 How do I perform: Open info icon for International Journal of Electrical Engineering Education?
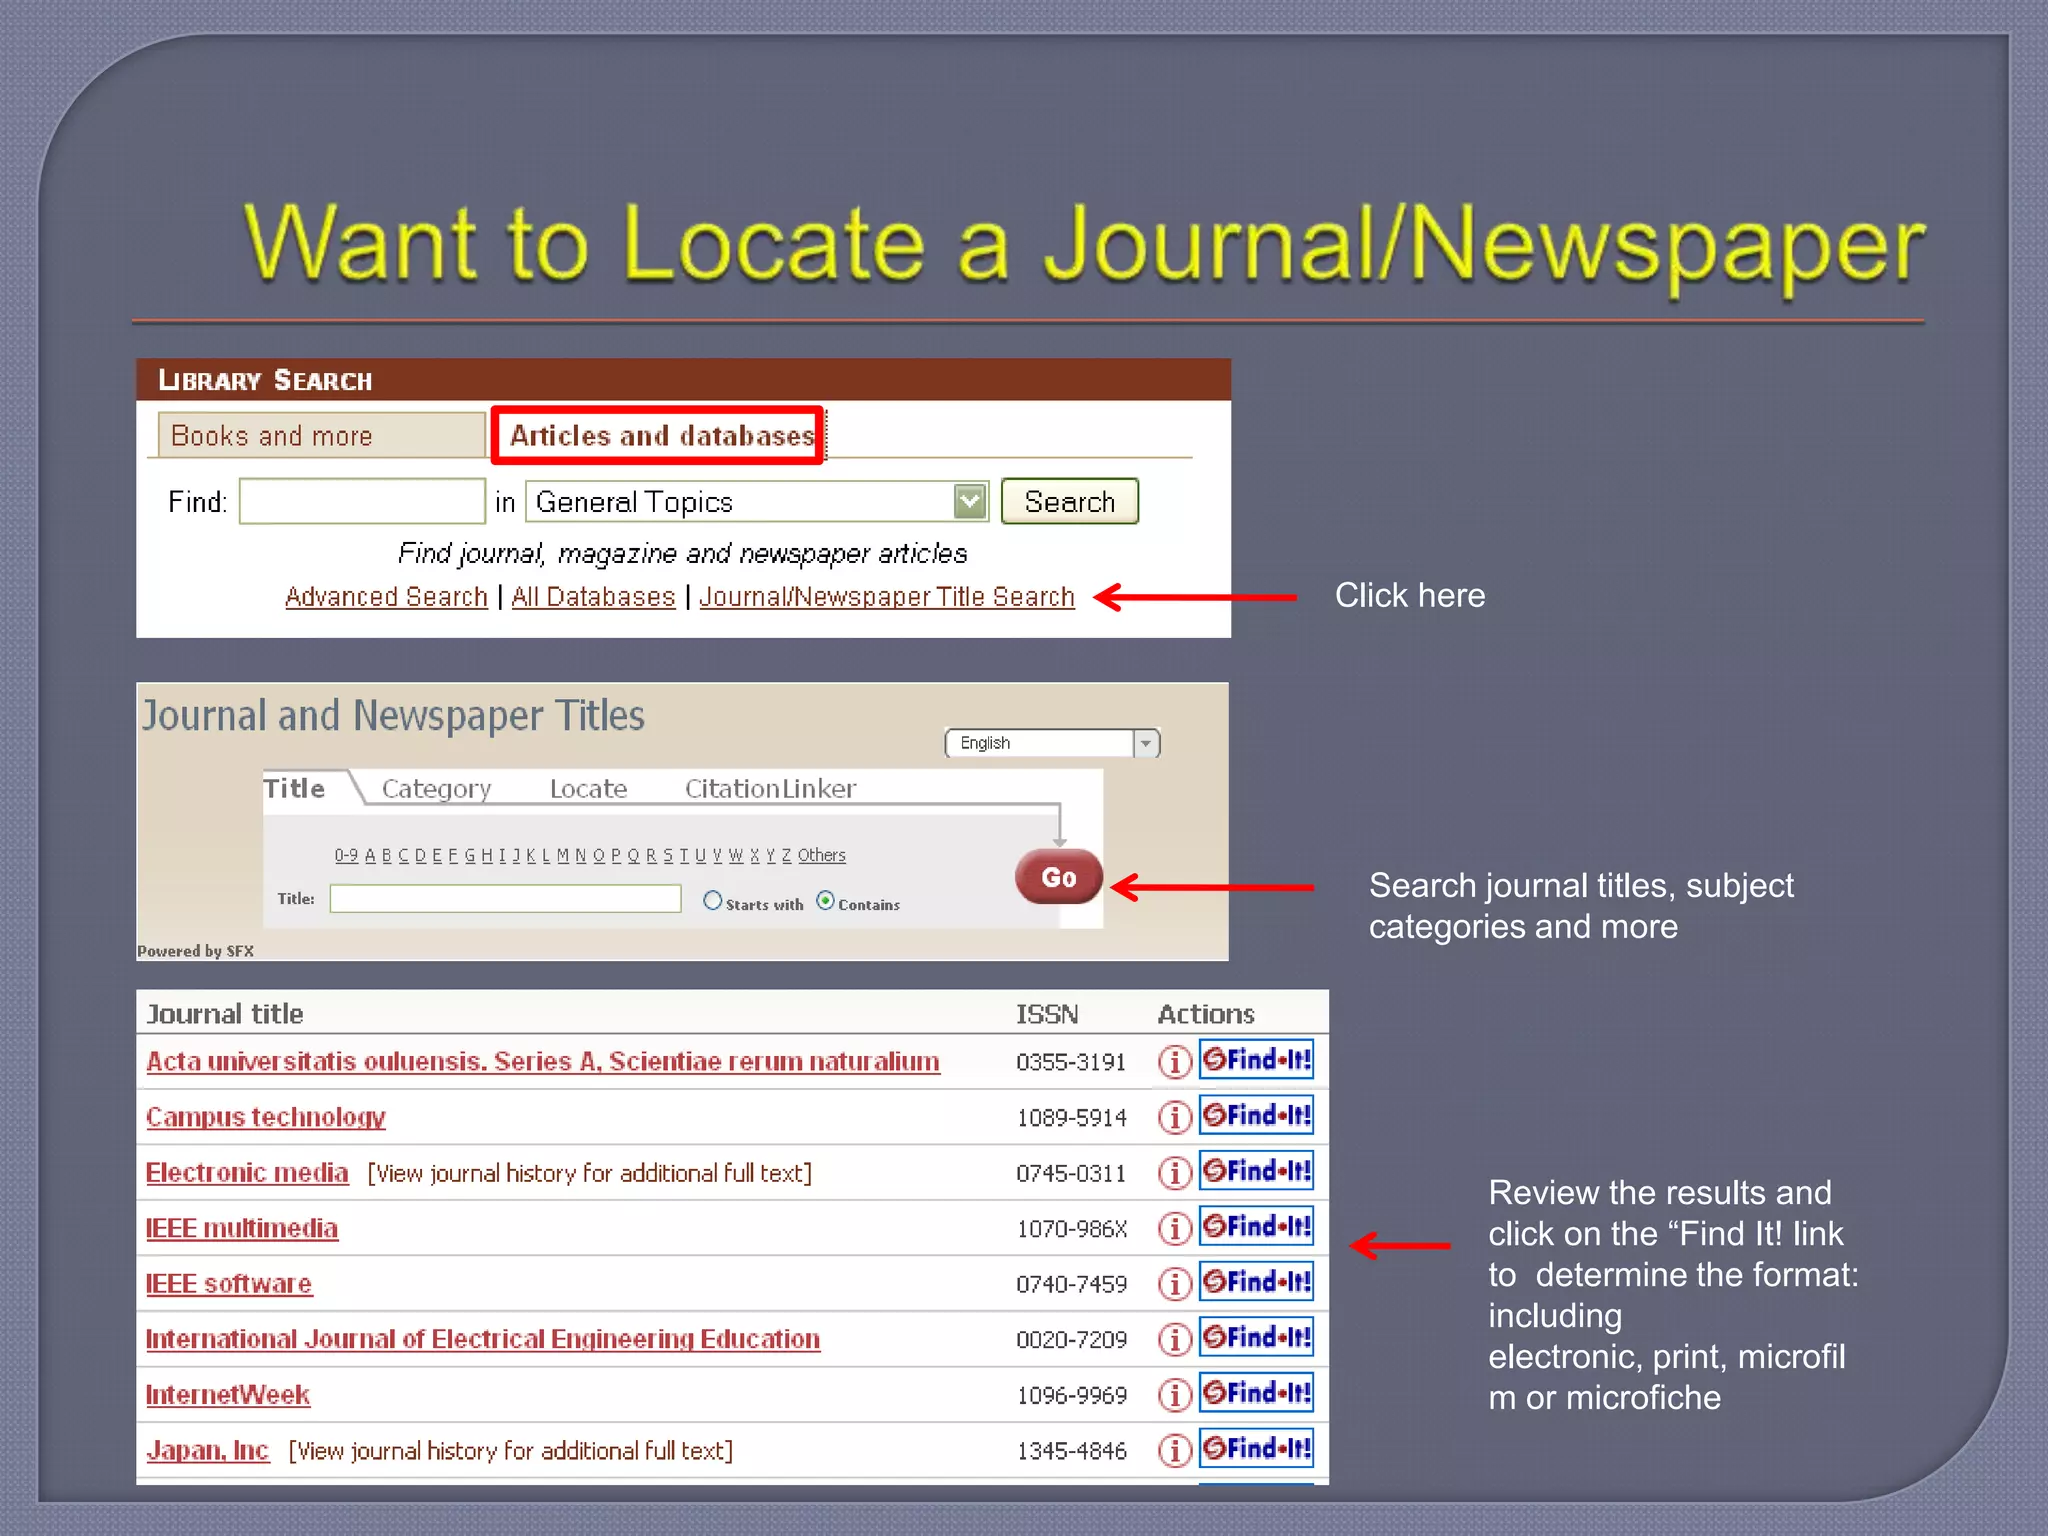point(1175,1339)
